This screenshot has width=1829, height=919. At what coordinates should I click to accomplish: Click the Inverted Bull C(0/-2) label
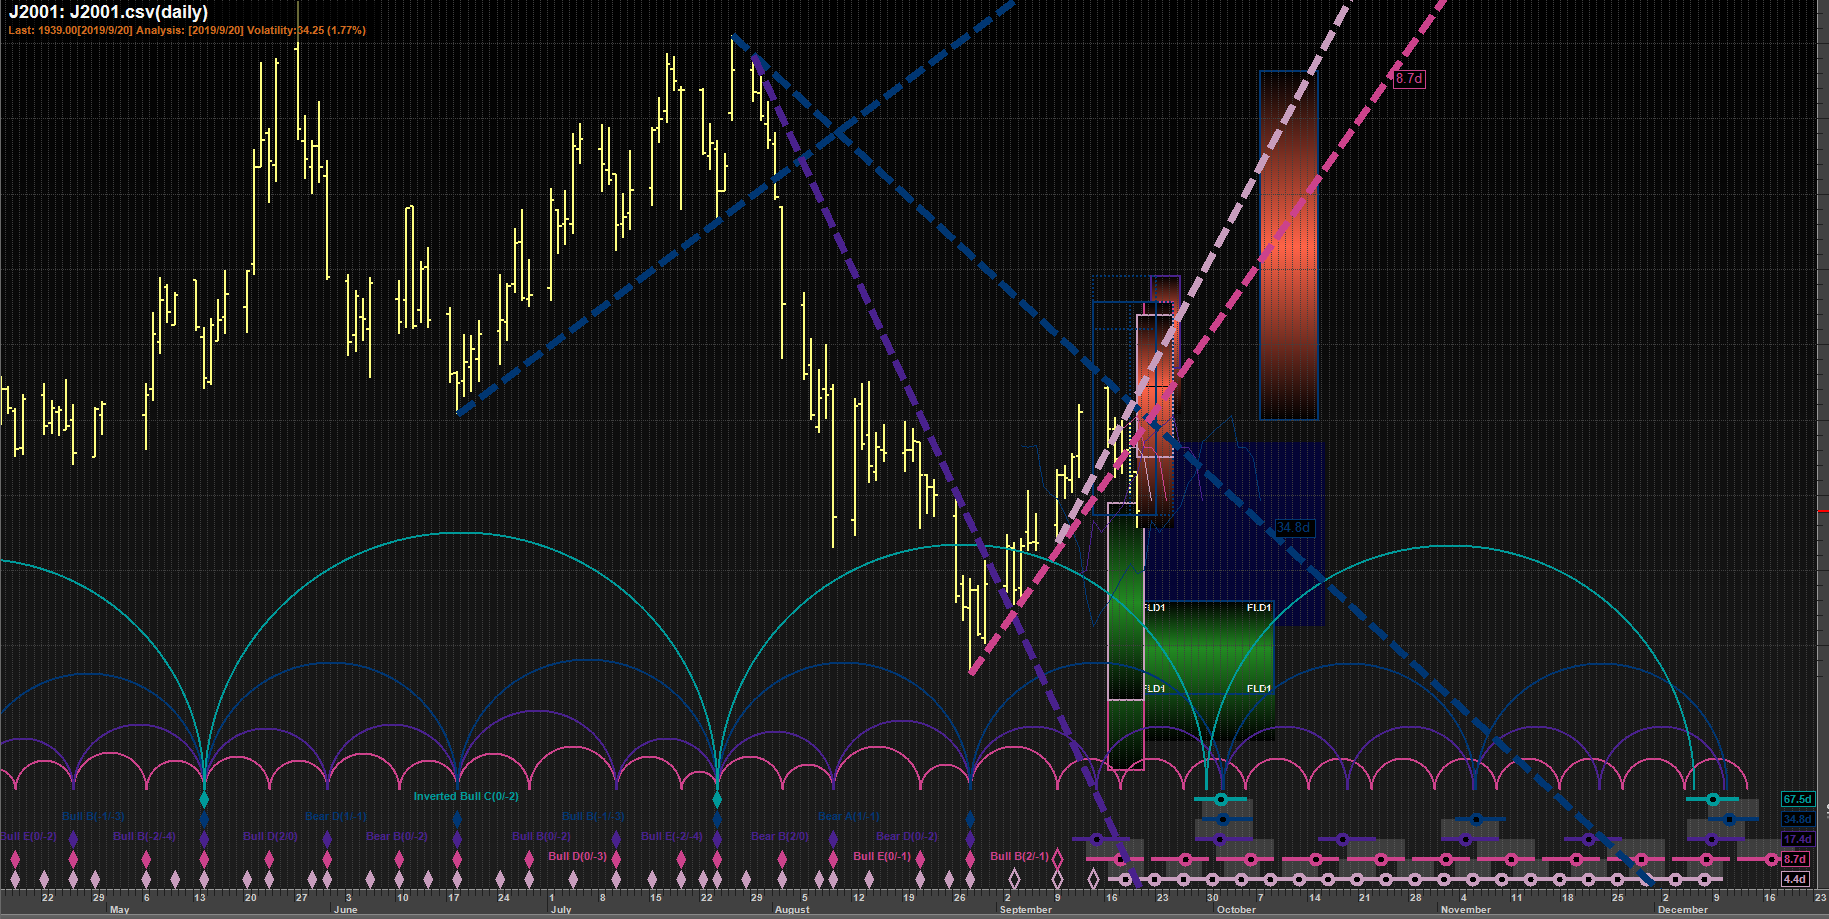[x=466, y=796]
